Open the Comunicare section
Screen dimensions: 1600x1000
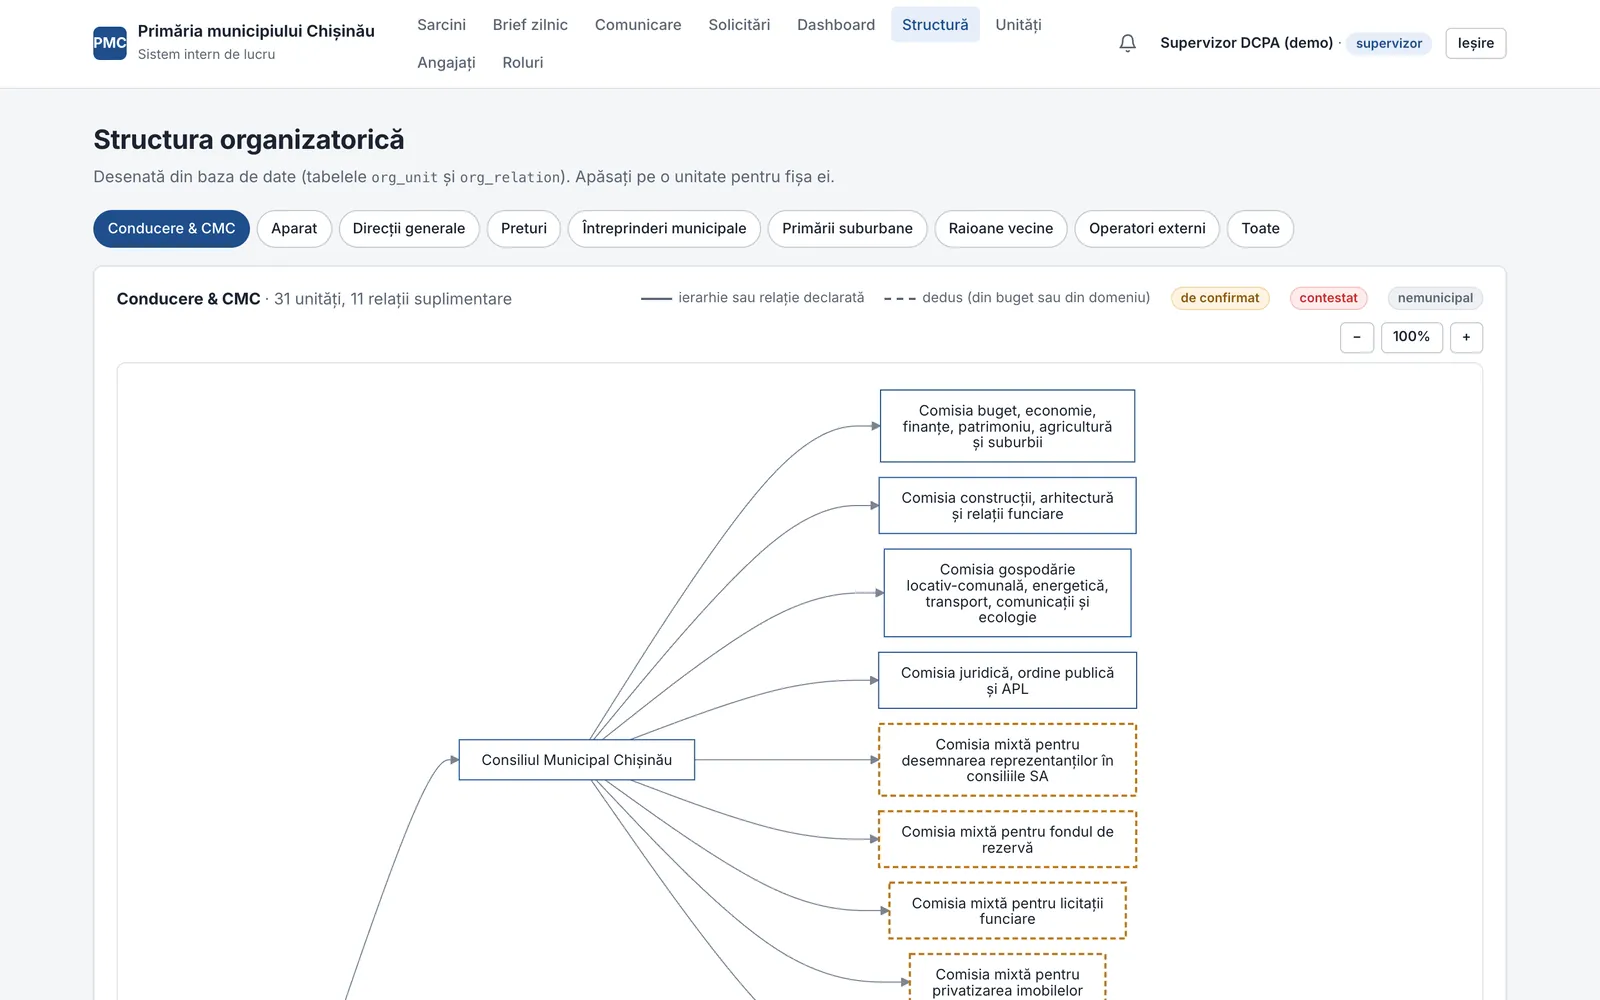click(638, 25)
